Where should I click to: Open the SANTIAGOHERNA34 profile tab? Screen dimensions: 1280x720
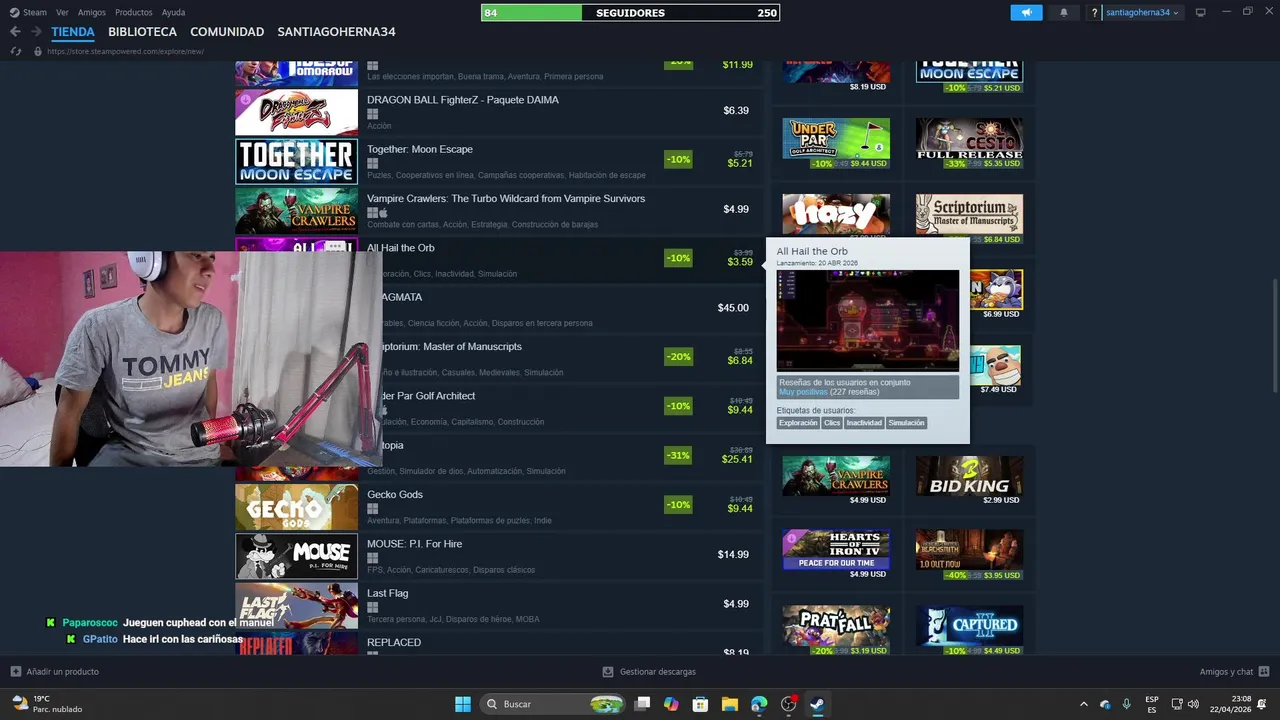pyautogui.click(x=336, y=32)
